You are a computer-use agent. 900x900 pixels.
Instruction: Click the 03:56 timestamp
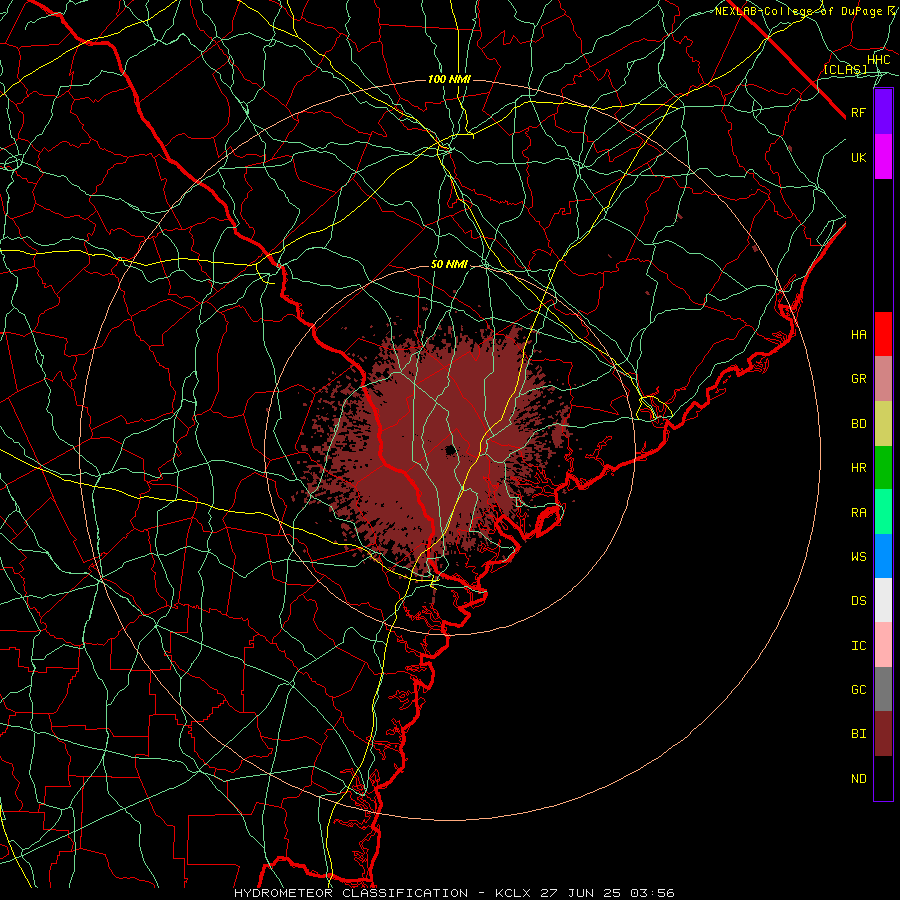coord(652,893)
